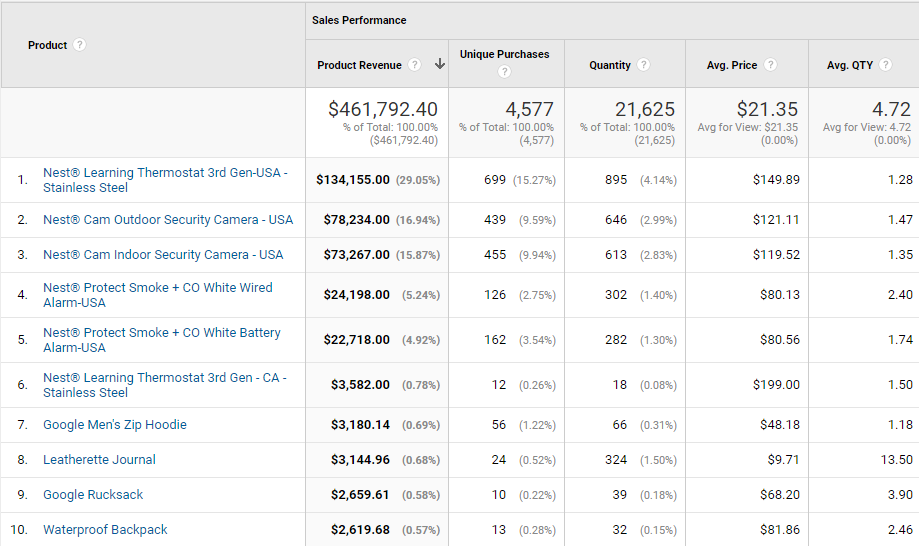The width and height of the screenshot is (919, 546).
Task: Click help icon next to Product header
Action: 80,45
